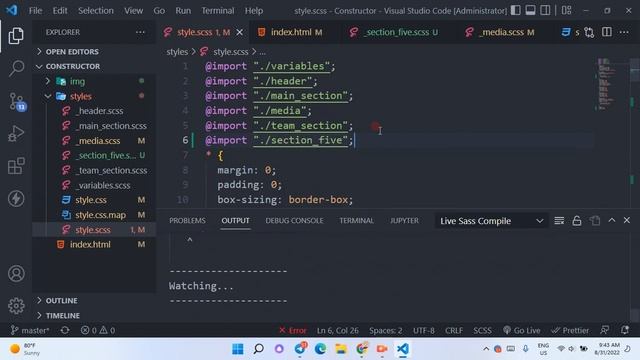This screenshot has height=360, width=640.
Task: Change SCSS language mode
Action: [x=482, y=330]
